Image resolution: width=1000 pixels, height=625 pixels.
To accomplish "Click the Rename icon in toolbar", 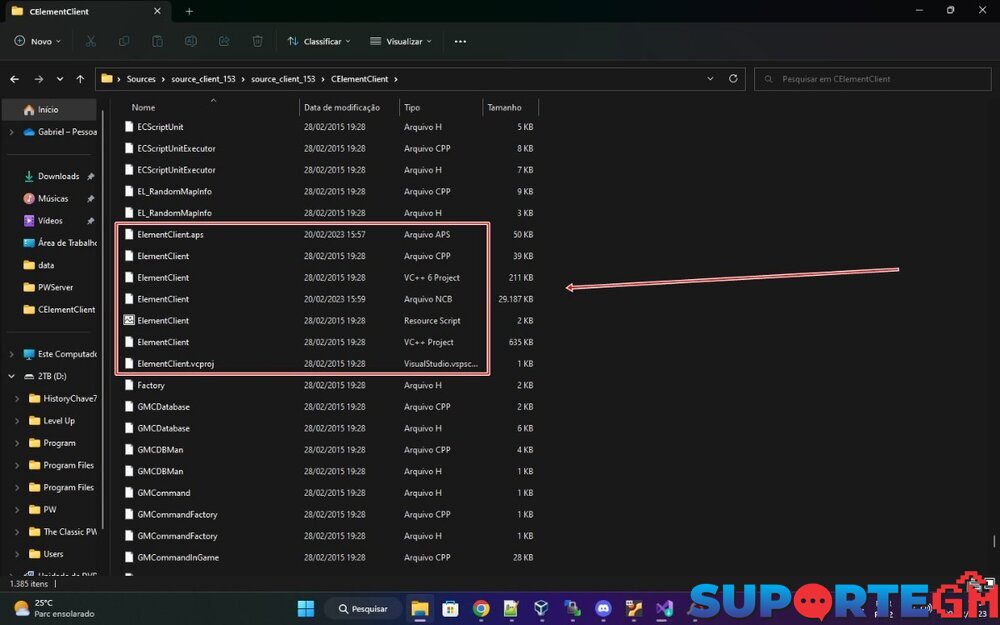I will [191, 41].
